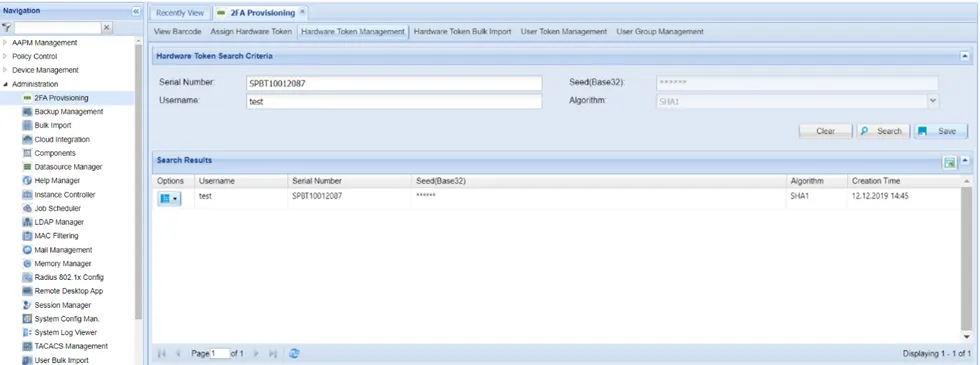980x365 pixels.
Task: Open the Algorithm dropdown arrow
Action: pyautogui.click(x=933, y=100)
